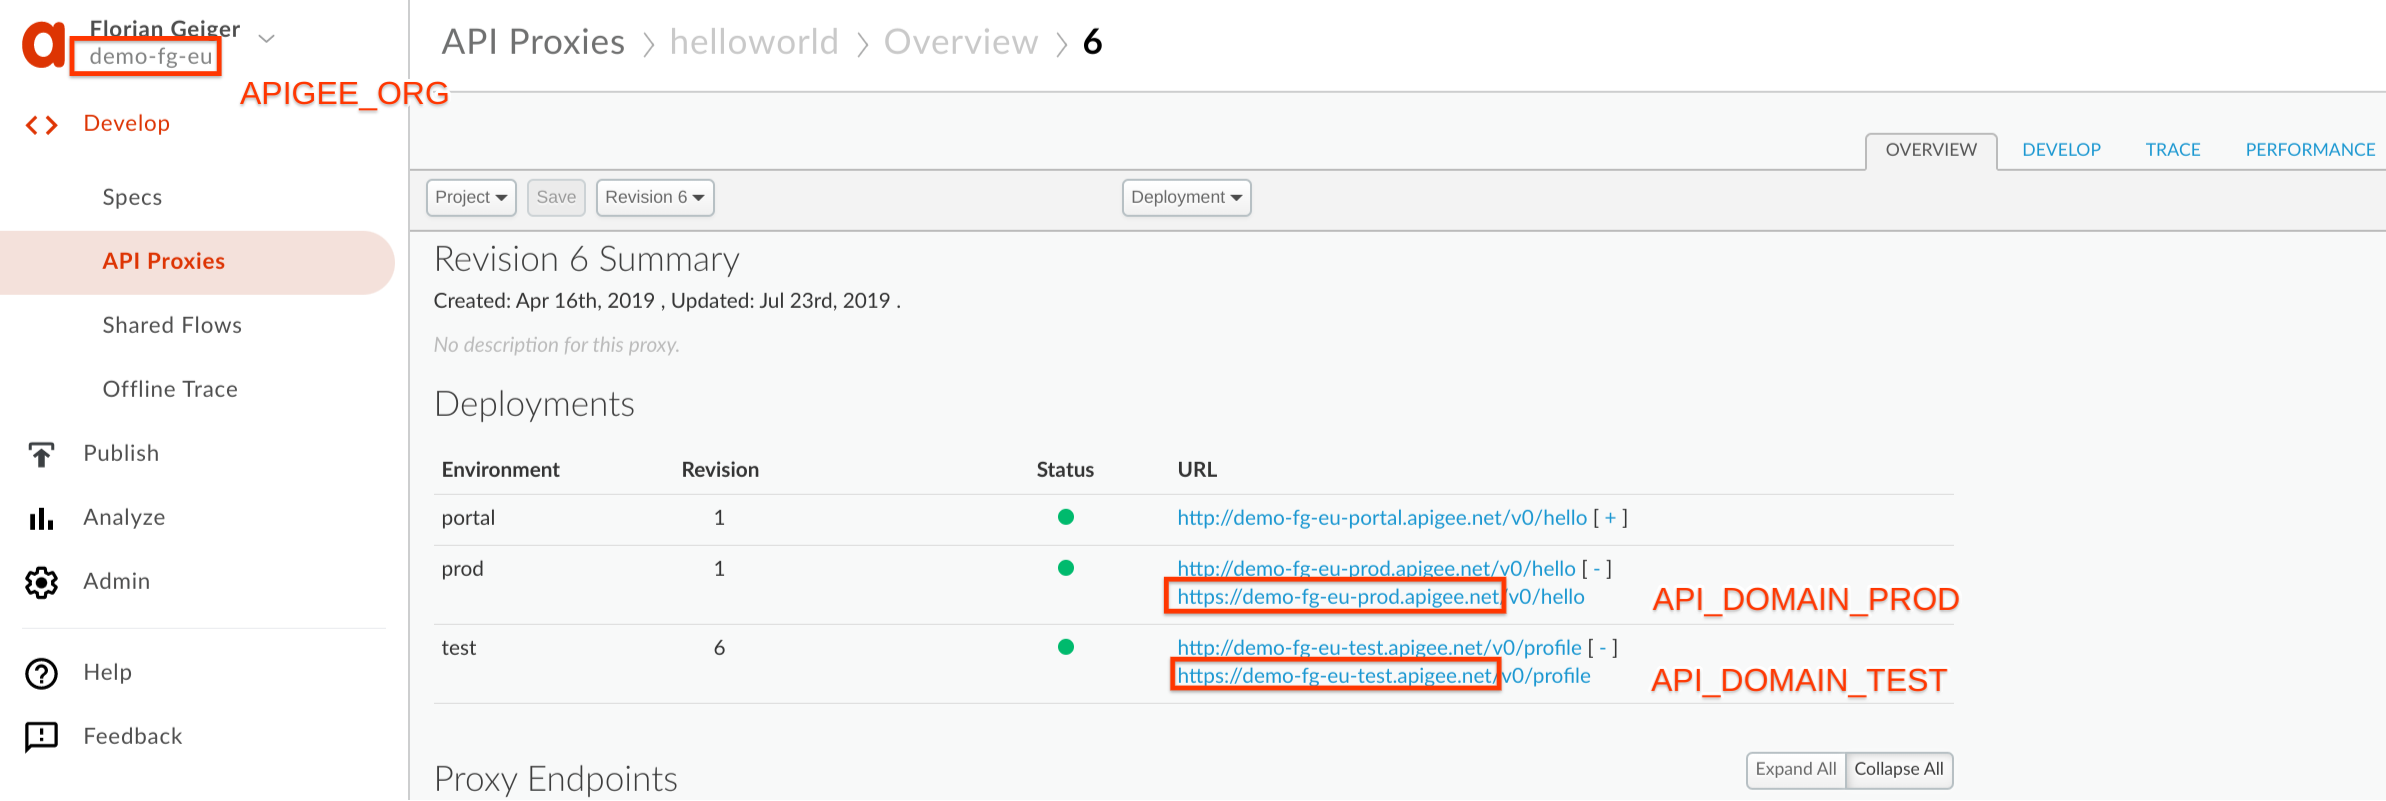
Task: Click the Save button
Action: pyautogui.click(x=556, y=197)
